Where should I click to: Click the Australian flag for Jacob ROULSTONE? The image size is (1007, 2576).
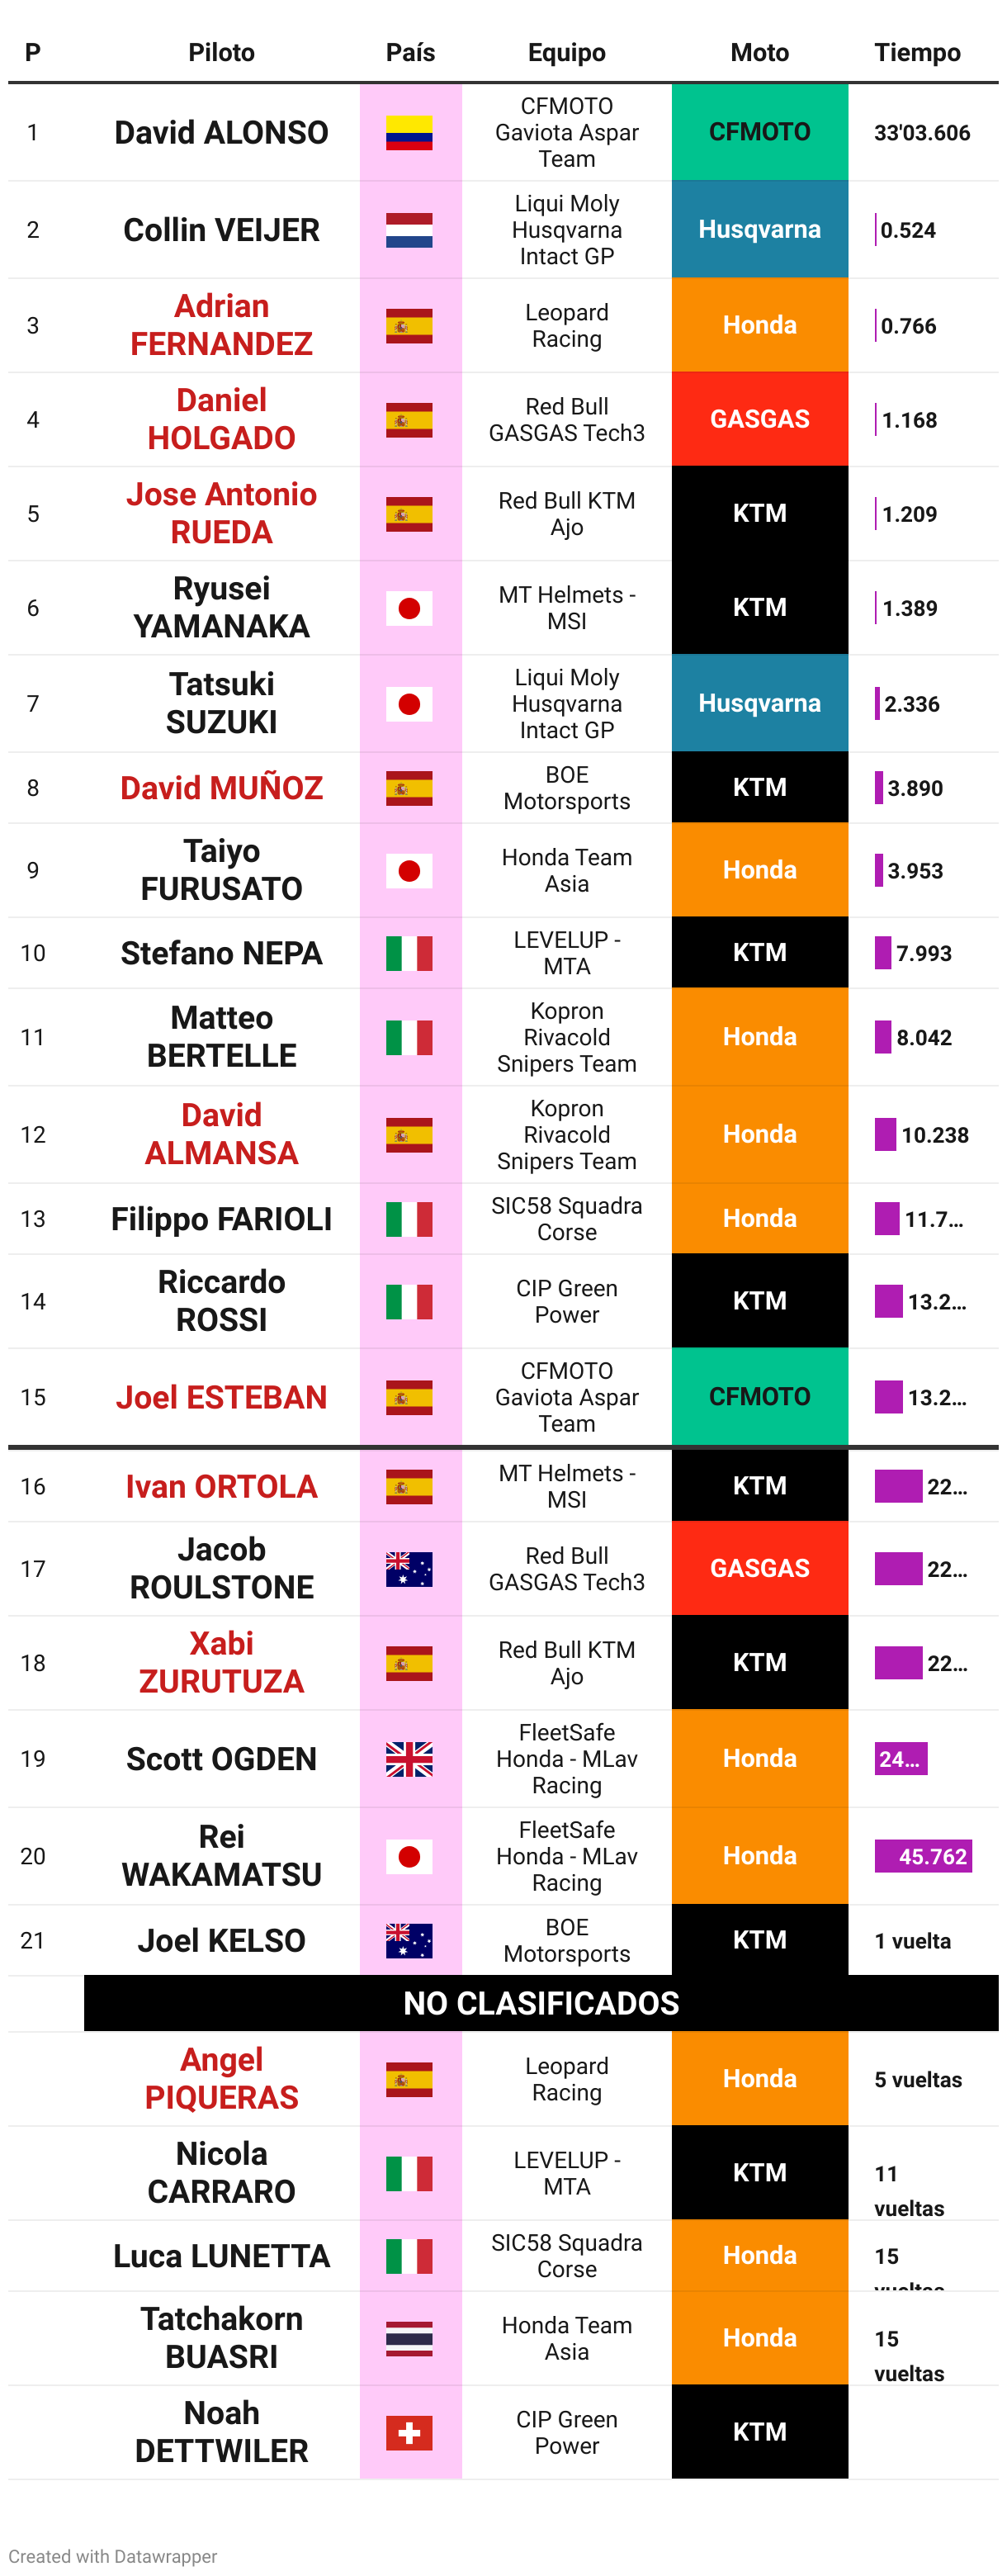coord(409,1569)
